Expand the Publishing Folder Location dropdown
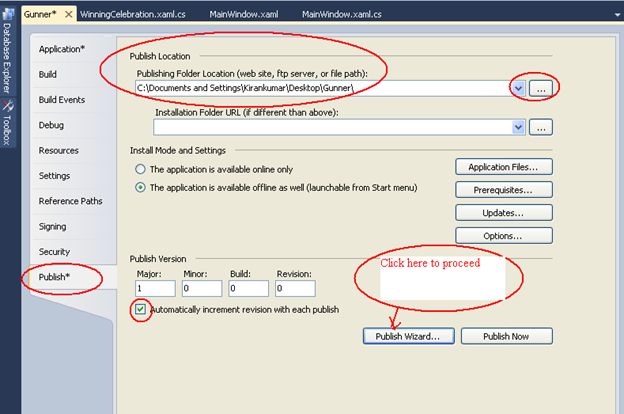Viewport: 624px width, 414px height. [518, 88]
